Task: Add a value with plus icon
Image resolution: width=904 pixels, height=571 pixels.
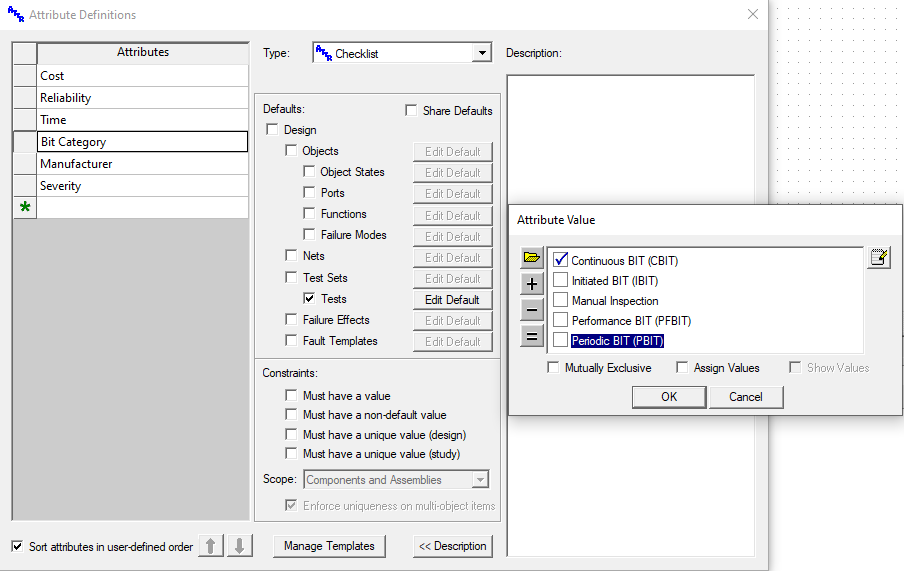Action: pyautogui.click(x=532, y=284)
